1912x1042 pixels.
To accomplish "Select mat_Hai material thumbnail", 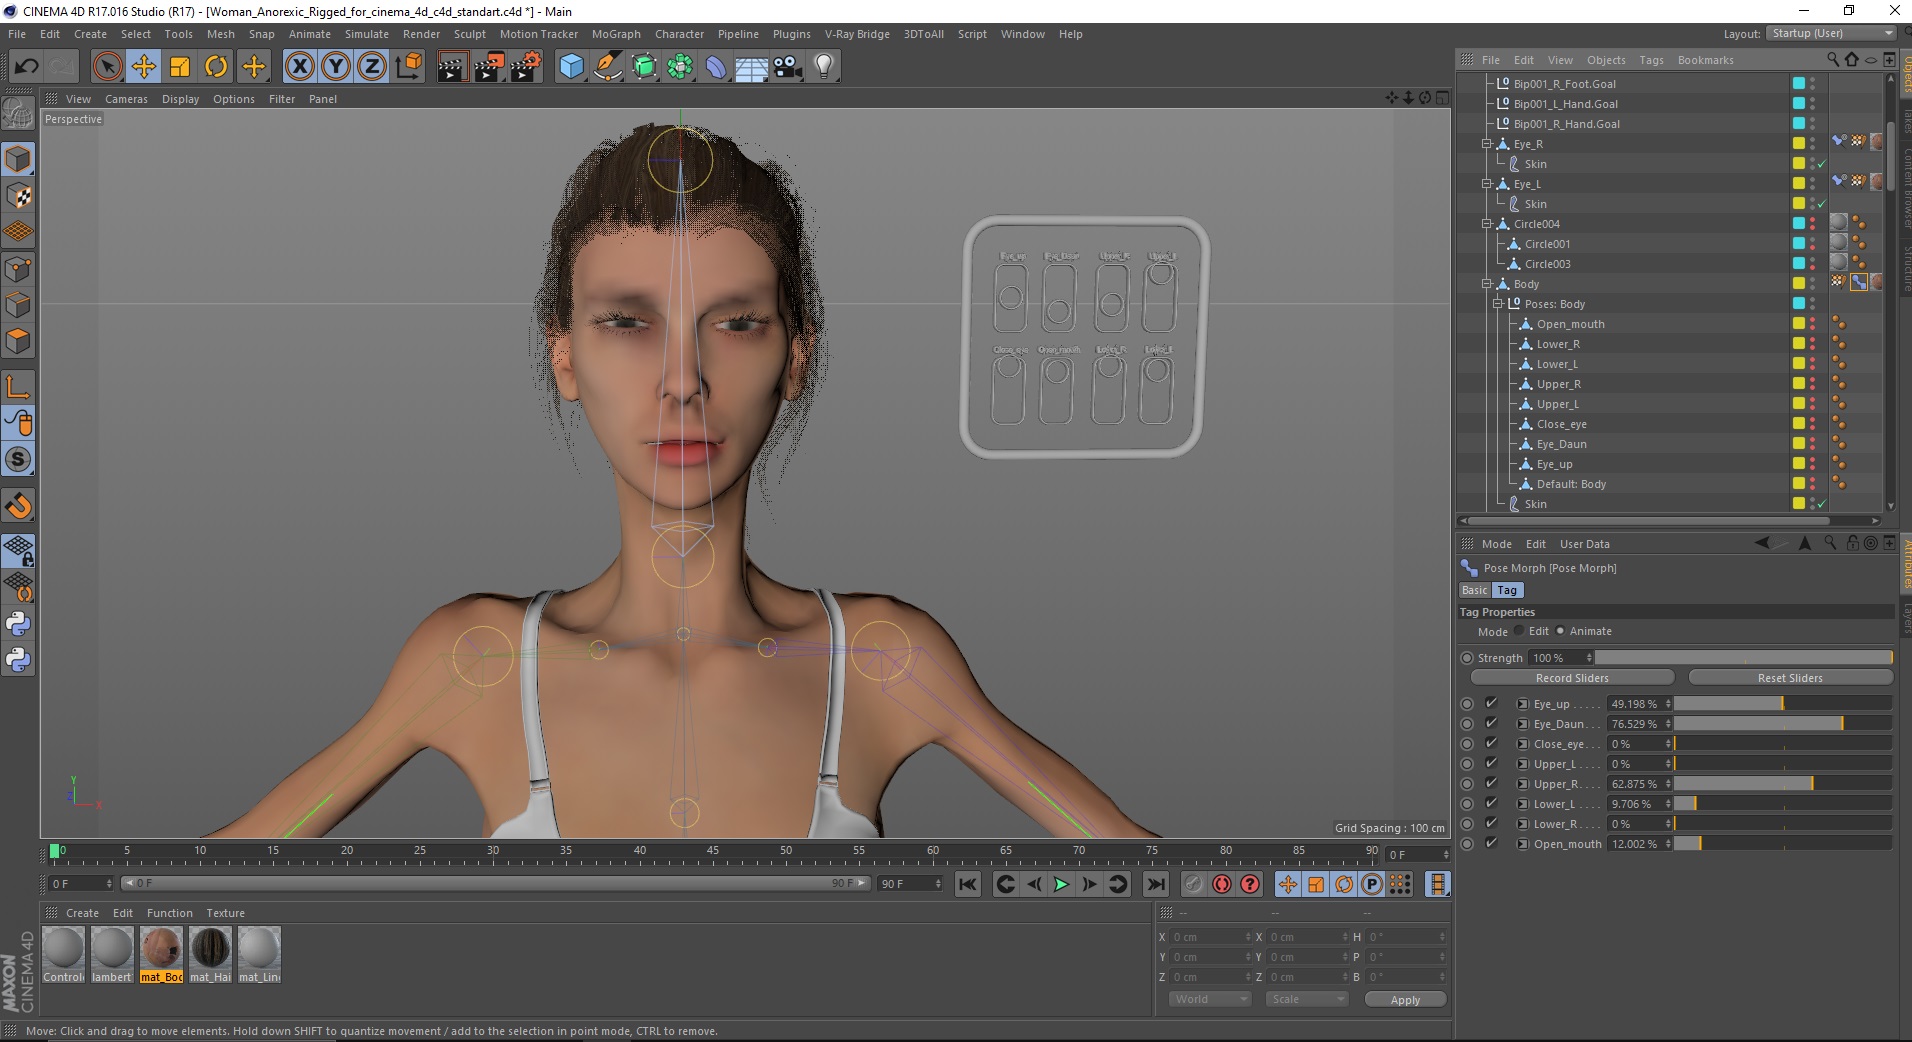I will click(x=210, y=955).
